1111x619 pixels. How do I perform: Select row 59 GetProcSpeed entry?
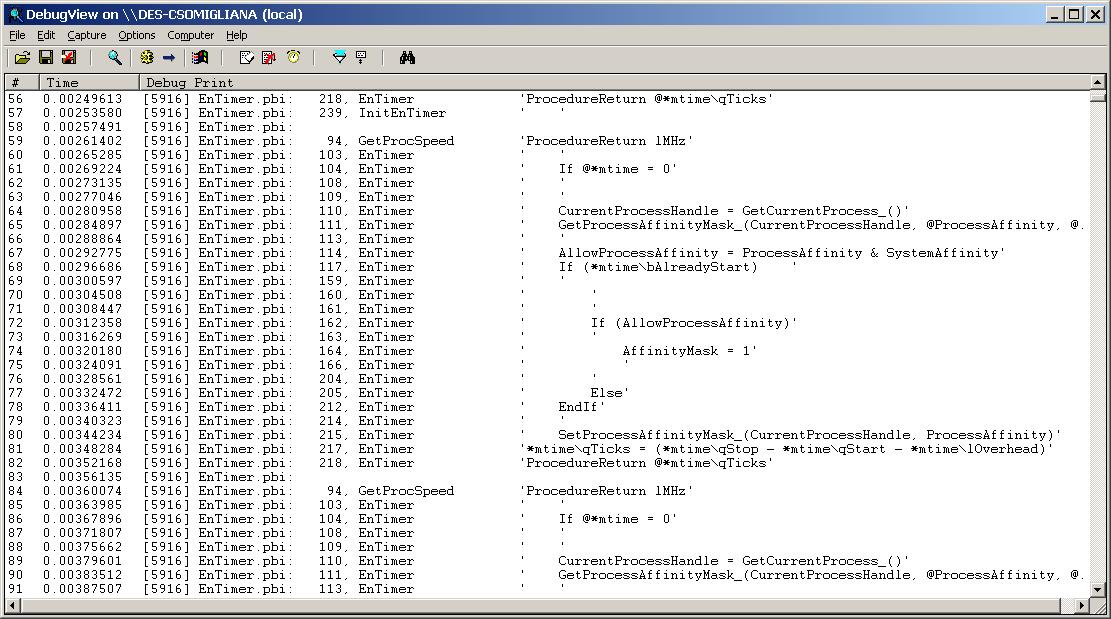(x=546, y=141)
